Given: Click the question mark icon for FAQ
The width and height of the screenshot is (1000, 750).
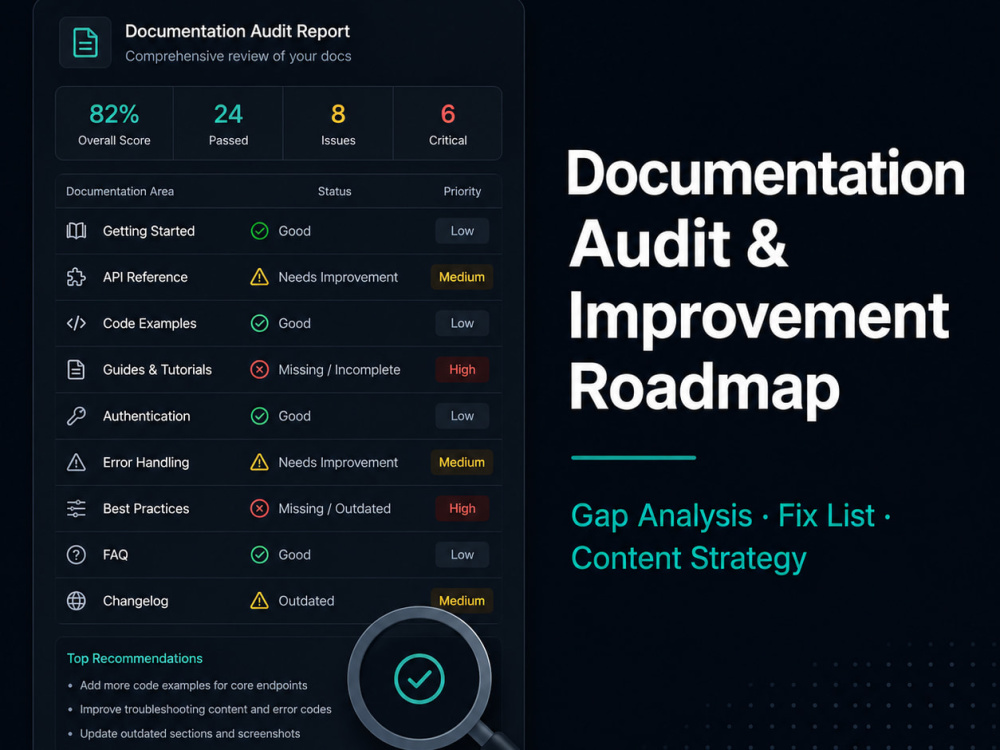Looking at the screenshot, I should click(77, 554).
